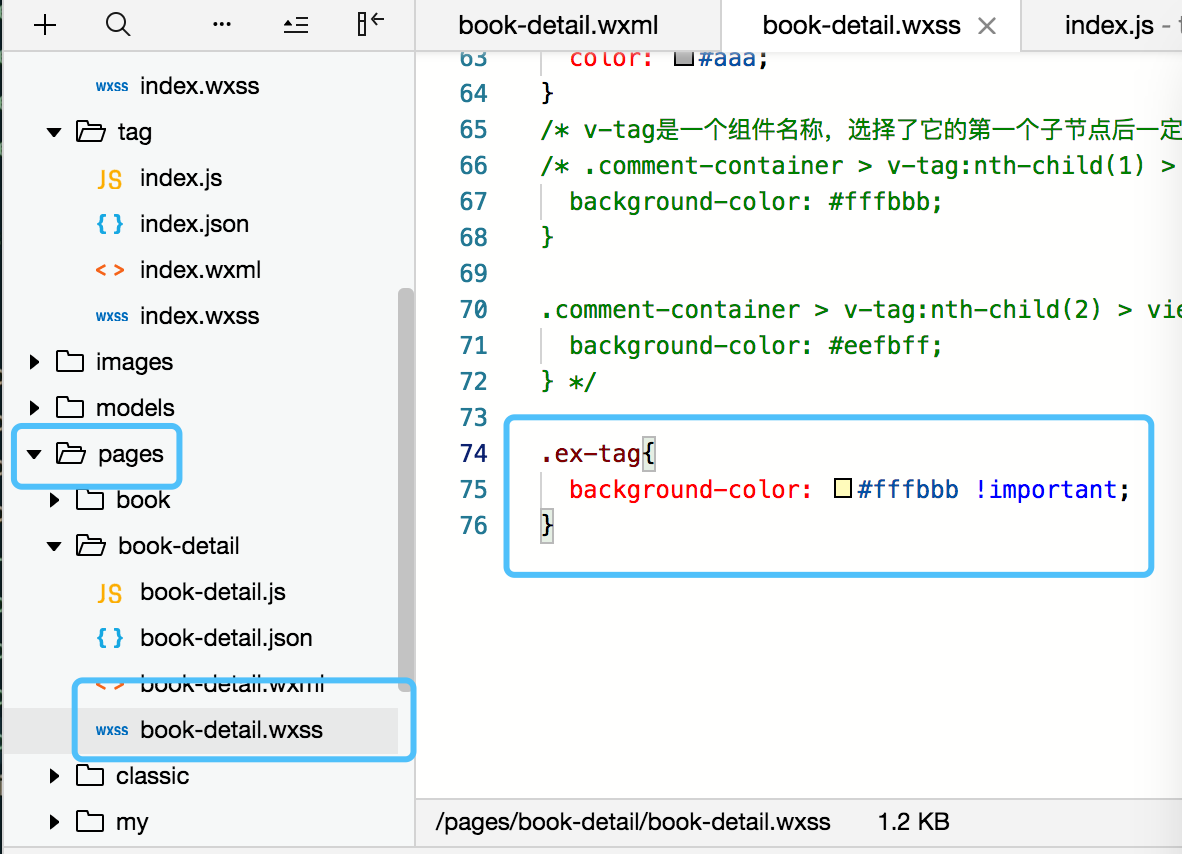Click background-color: #fffbbb on line 67

pyautogui.click(x=755, y=201)
